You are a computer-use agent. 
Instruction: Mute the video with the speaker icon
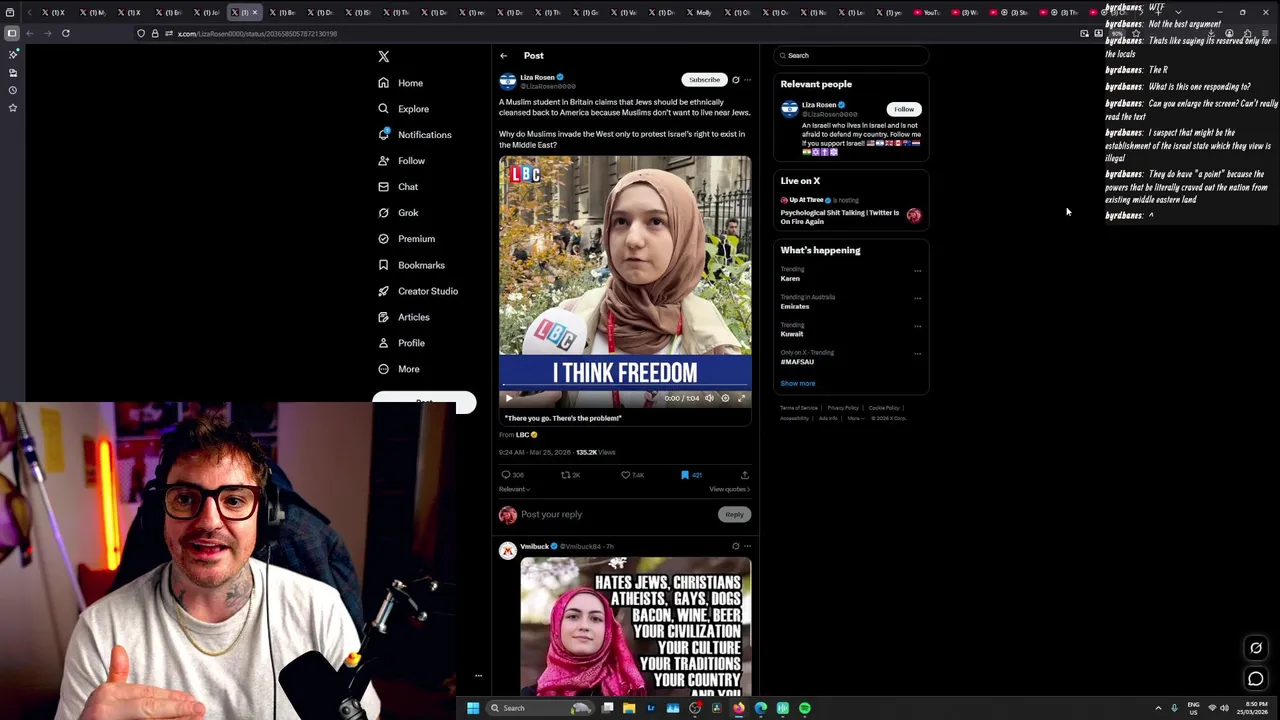point(709,398)
